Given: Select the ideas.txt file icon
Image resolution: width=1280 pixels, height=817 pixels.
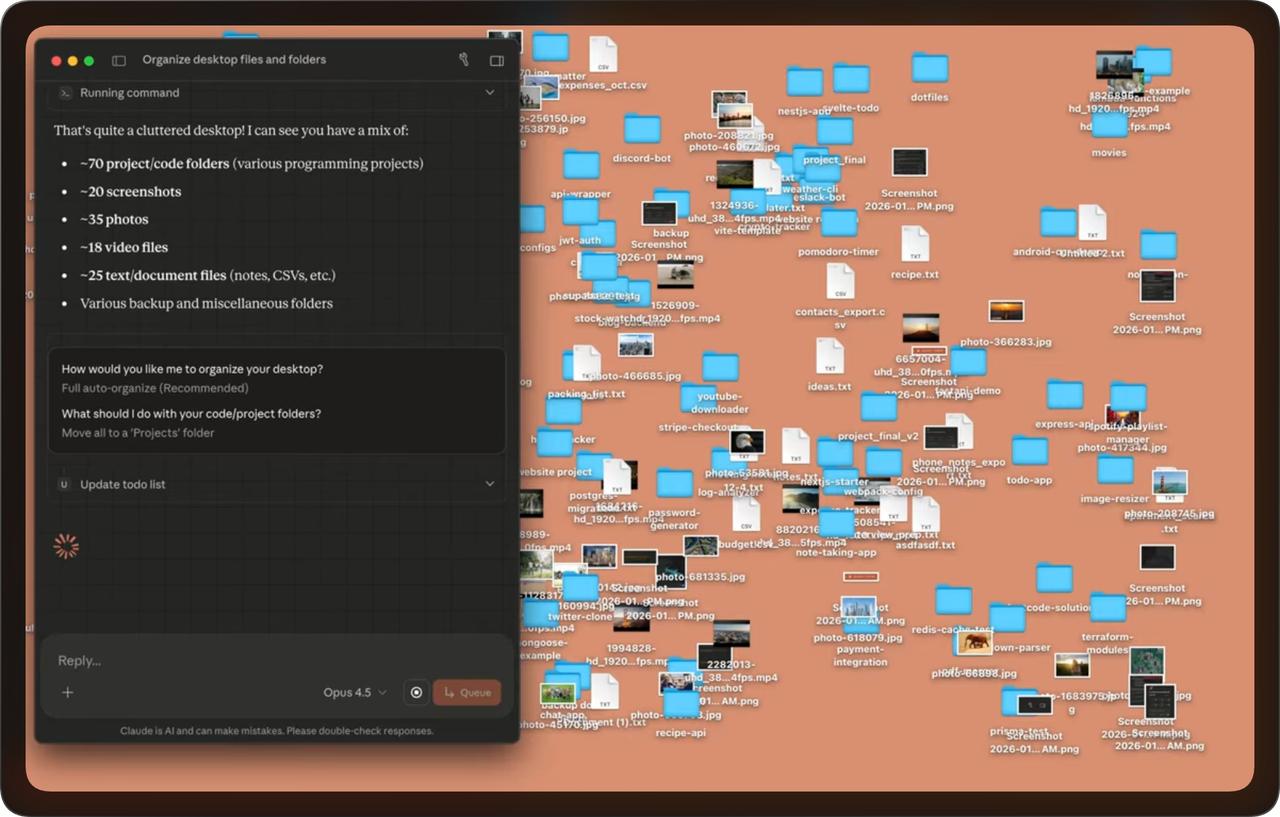Looking at the screenshot, I should [x=830, y=357].
